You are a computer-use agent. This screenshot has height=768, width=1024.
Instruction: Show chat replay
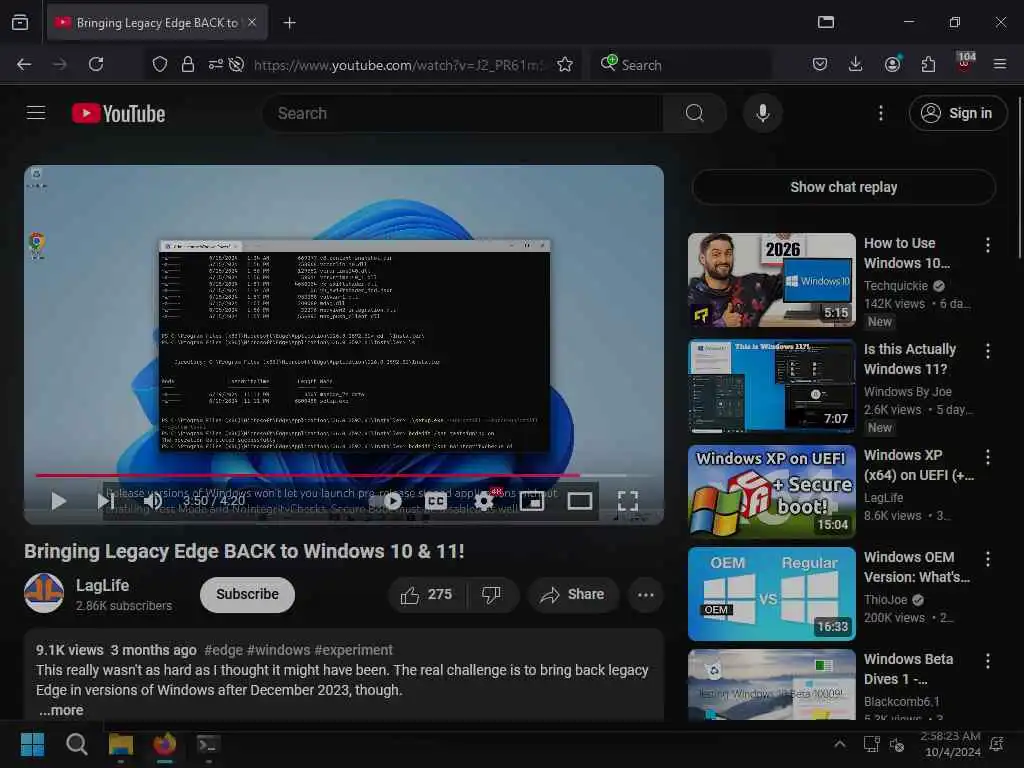(843, 187)
